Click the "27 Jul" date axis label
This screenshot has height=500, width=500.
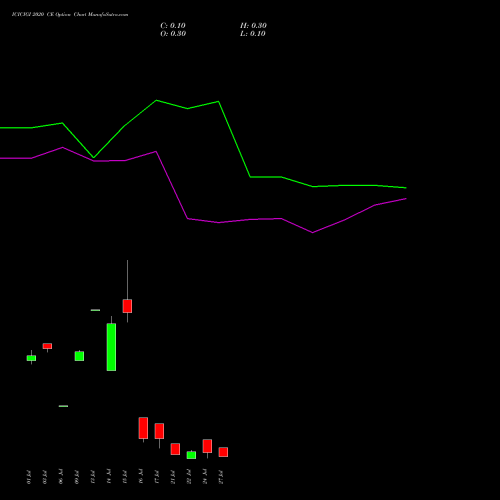(x=221, y=477)
